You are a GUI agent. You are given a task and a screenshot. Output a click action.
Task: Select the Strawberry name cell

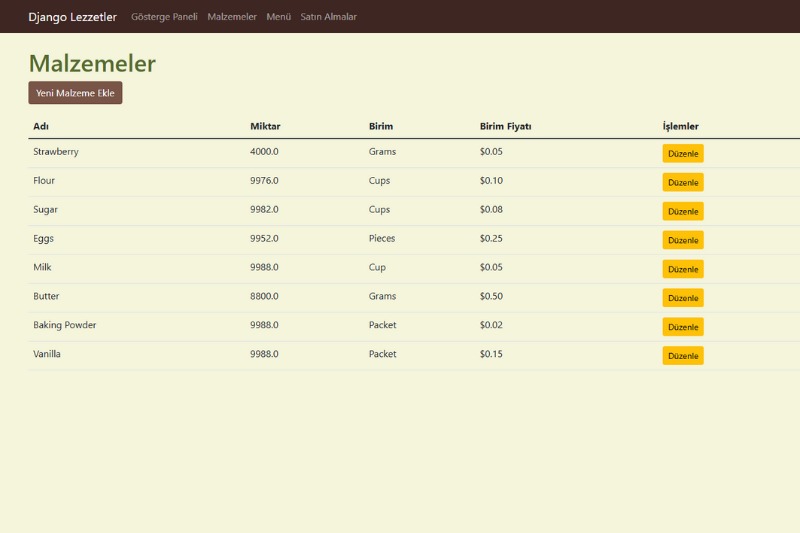[x=56, y=152]
